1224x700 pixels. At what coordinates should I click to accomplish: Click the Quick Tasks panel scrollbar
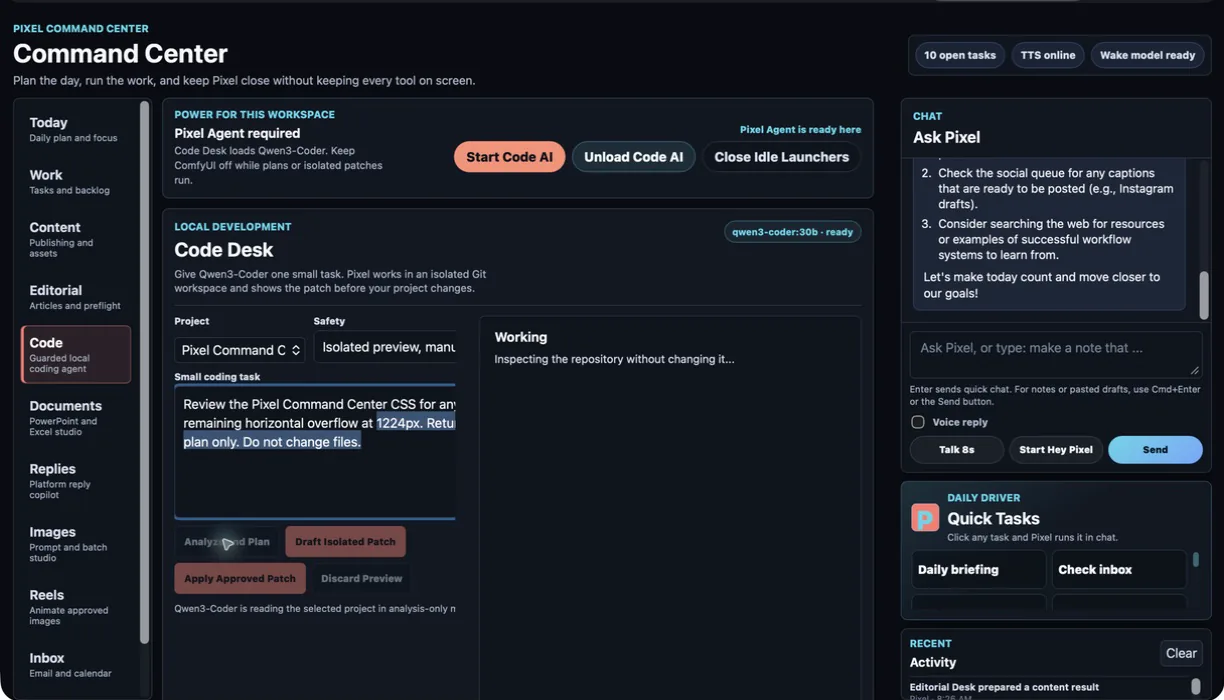coord(1195,560)
